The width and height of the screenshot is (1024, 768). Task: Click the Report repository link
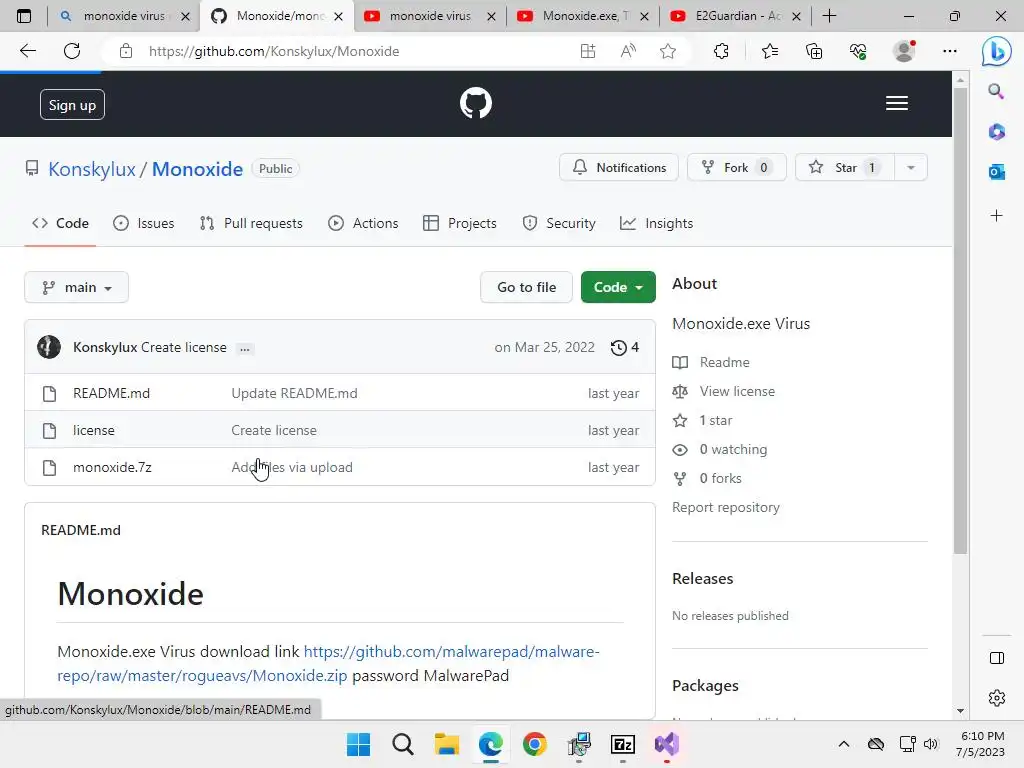tap(726, 507)
